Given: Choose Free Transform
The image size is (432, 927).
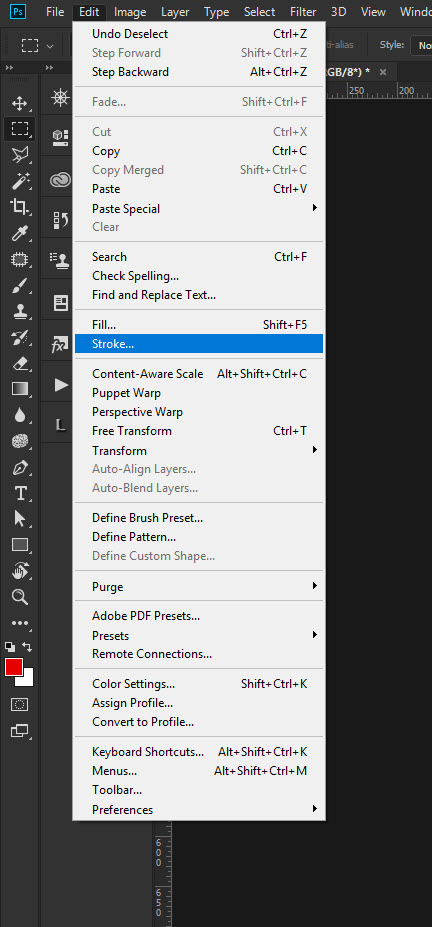Looking at the screenshot, I should (x=199, y=431).
